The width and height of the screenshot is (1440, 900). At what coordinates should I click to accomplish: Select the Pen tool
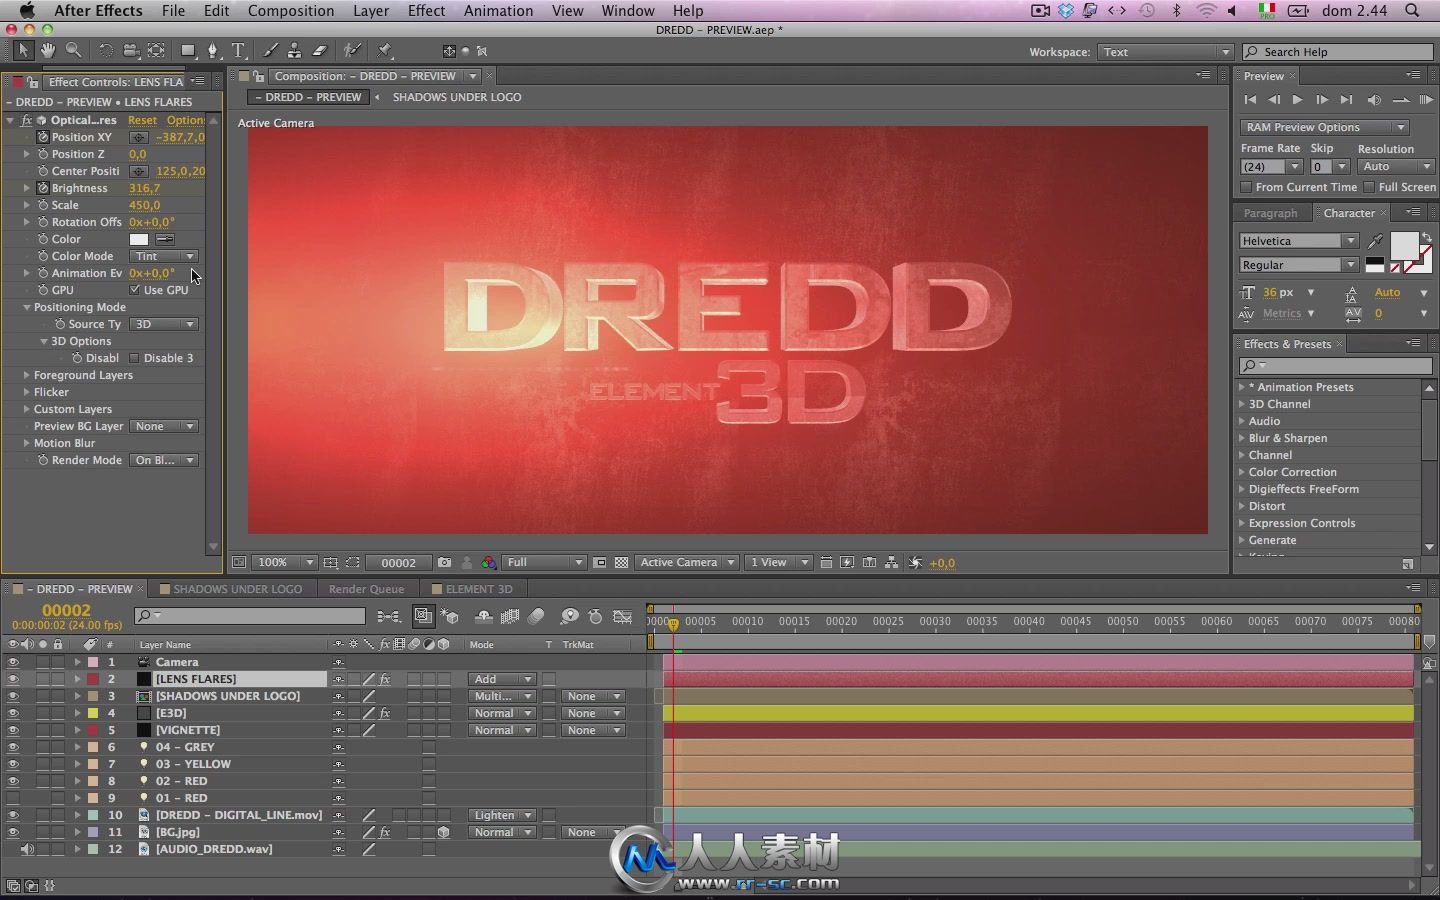(x=212, y=50)
